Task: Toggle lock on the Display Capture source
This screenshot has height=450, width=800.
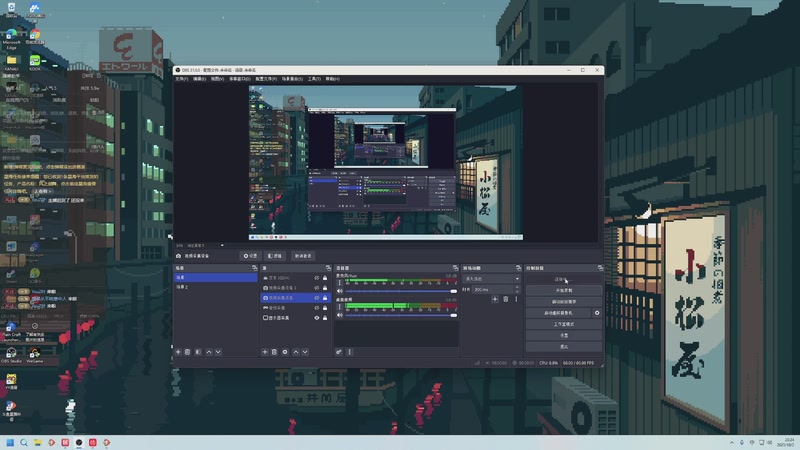Action: (325, 318)
